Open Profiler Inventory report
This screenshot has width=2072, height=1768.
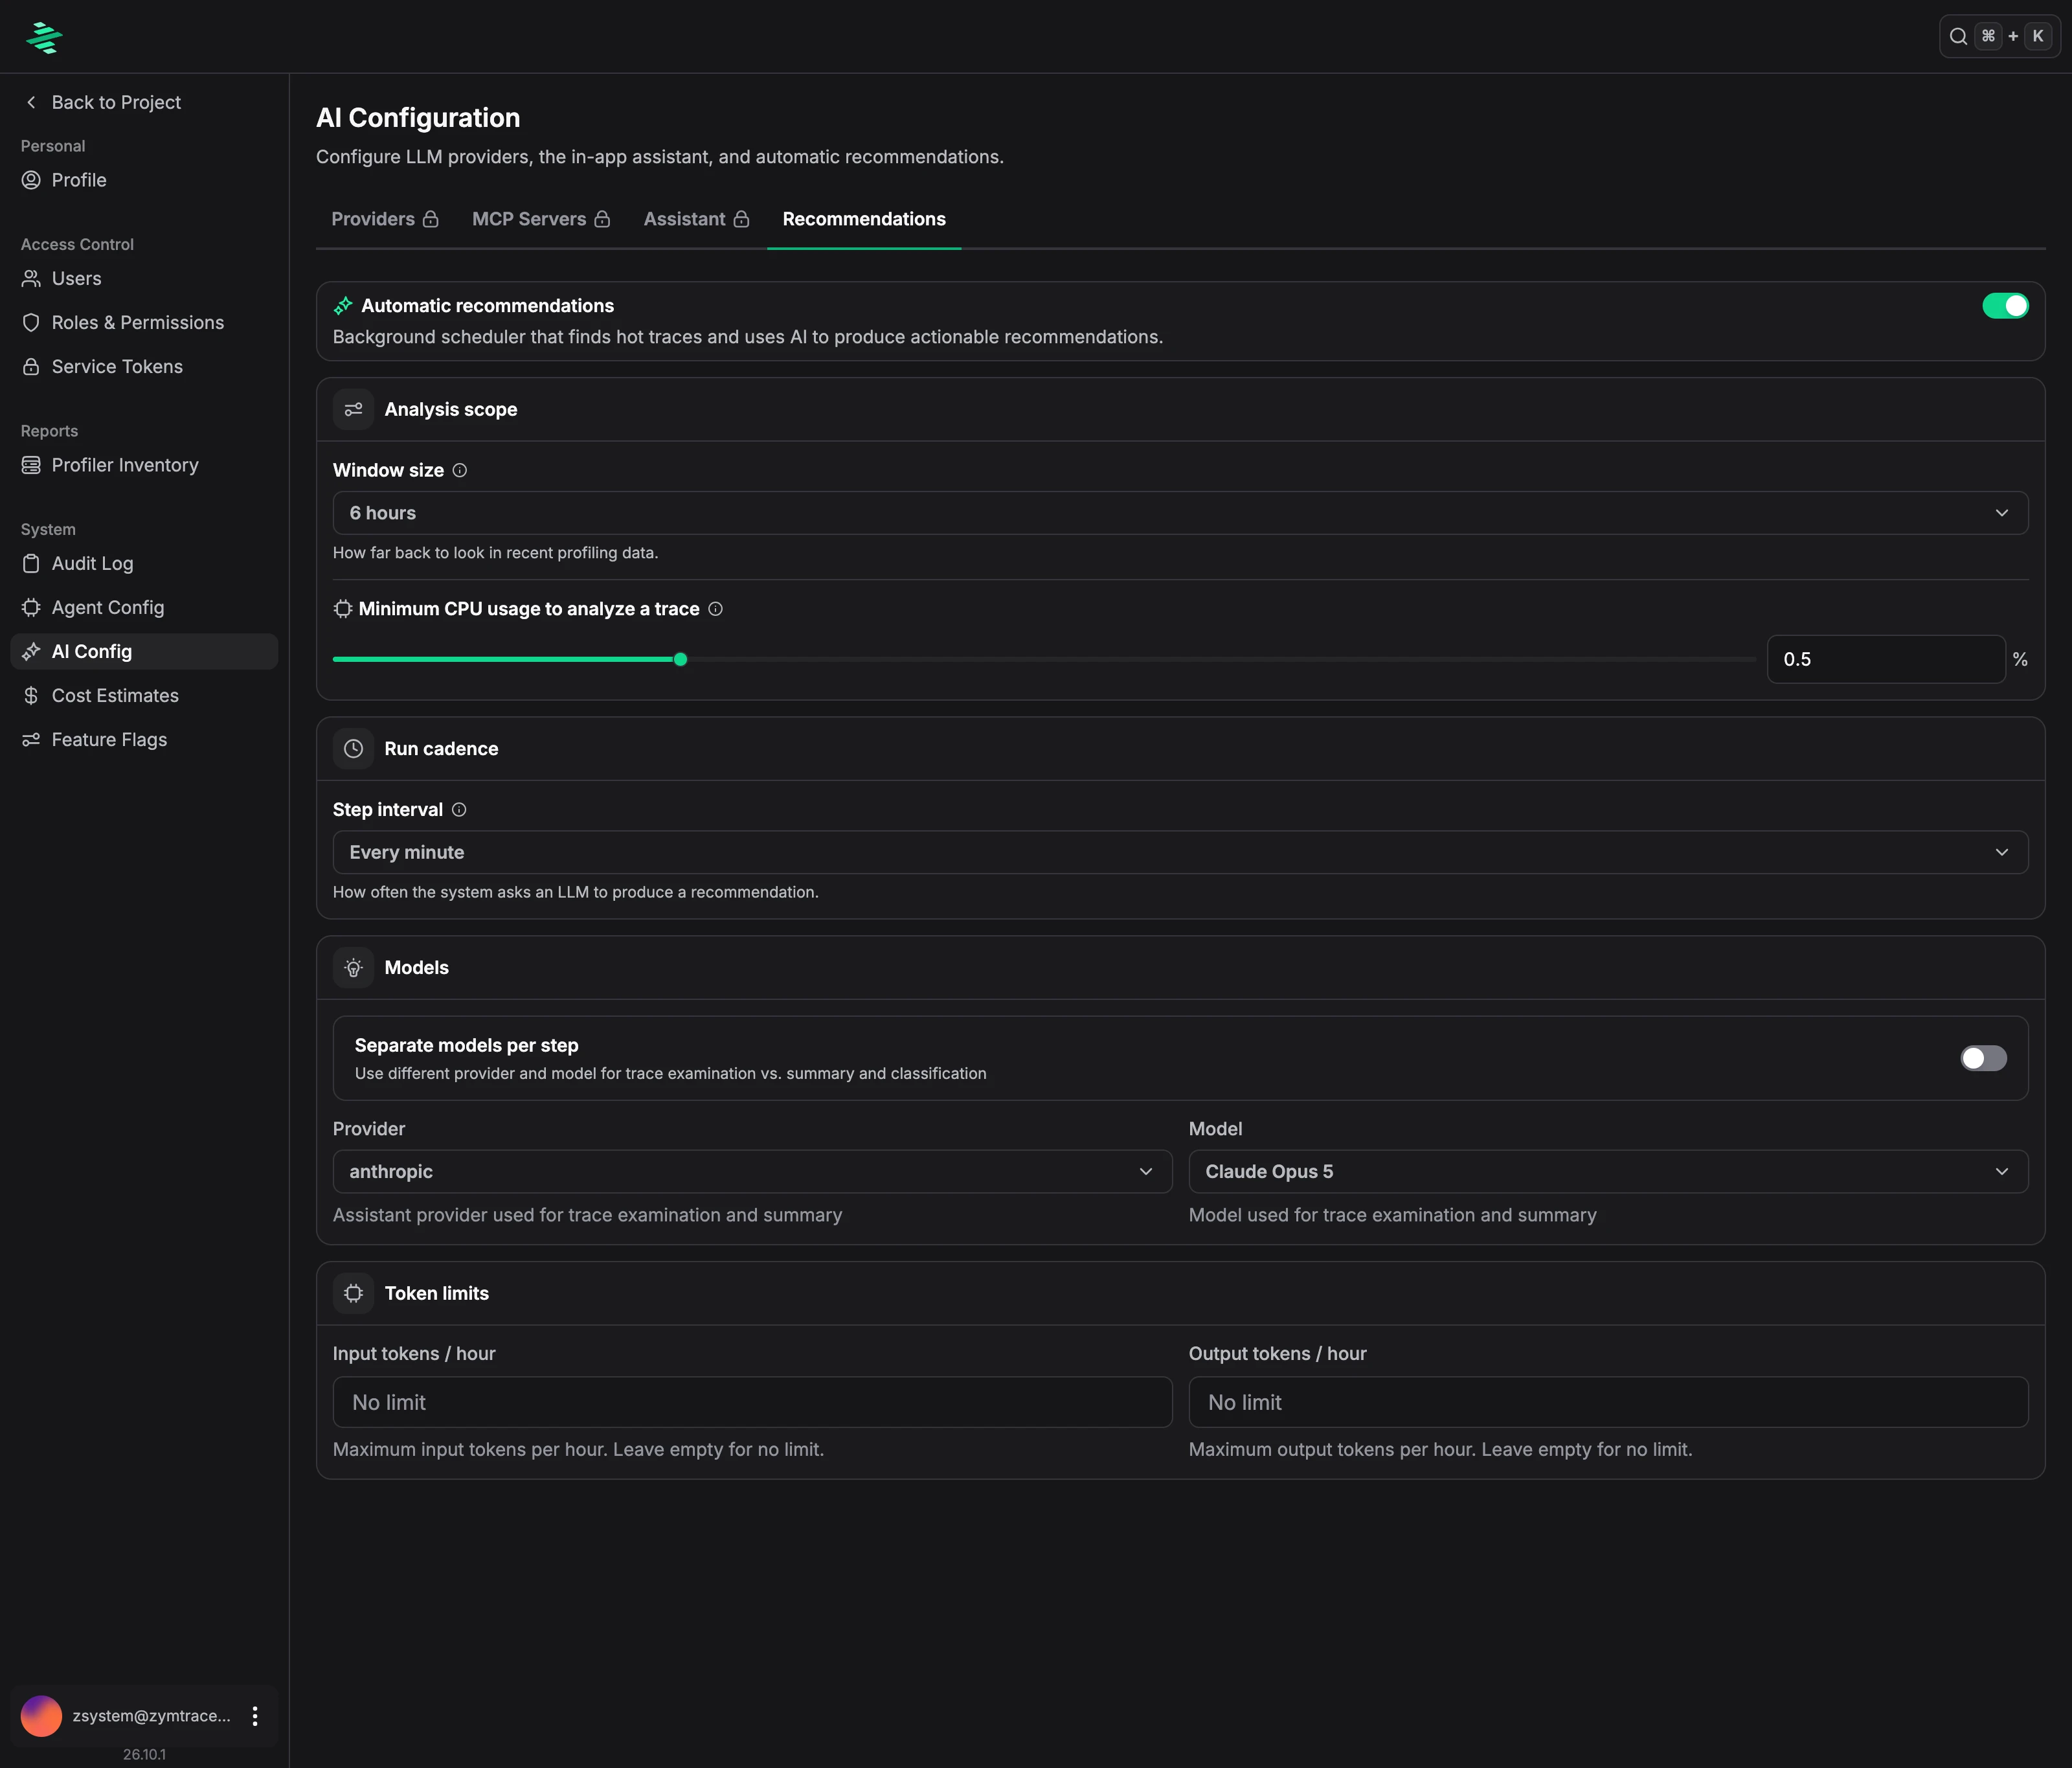[x=144, y=465]
